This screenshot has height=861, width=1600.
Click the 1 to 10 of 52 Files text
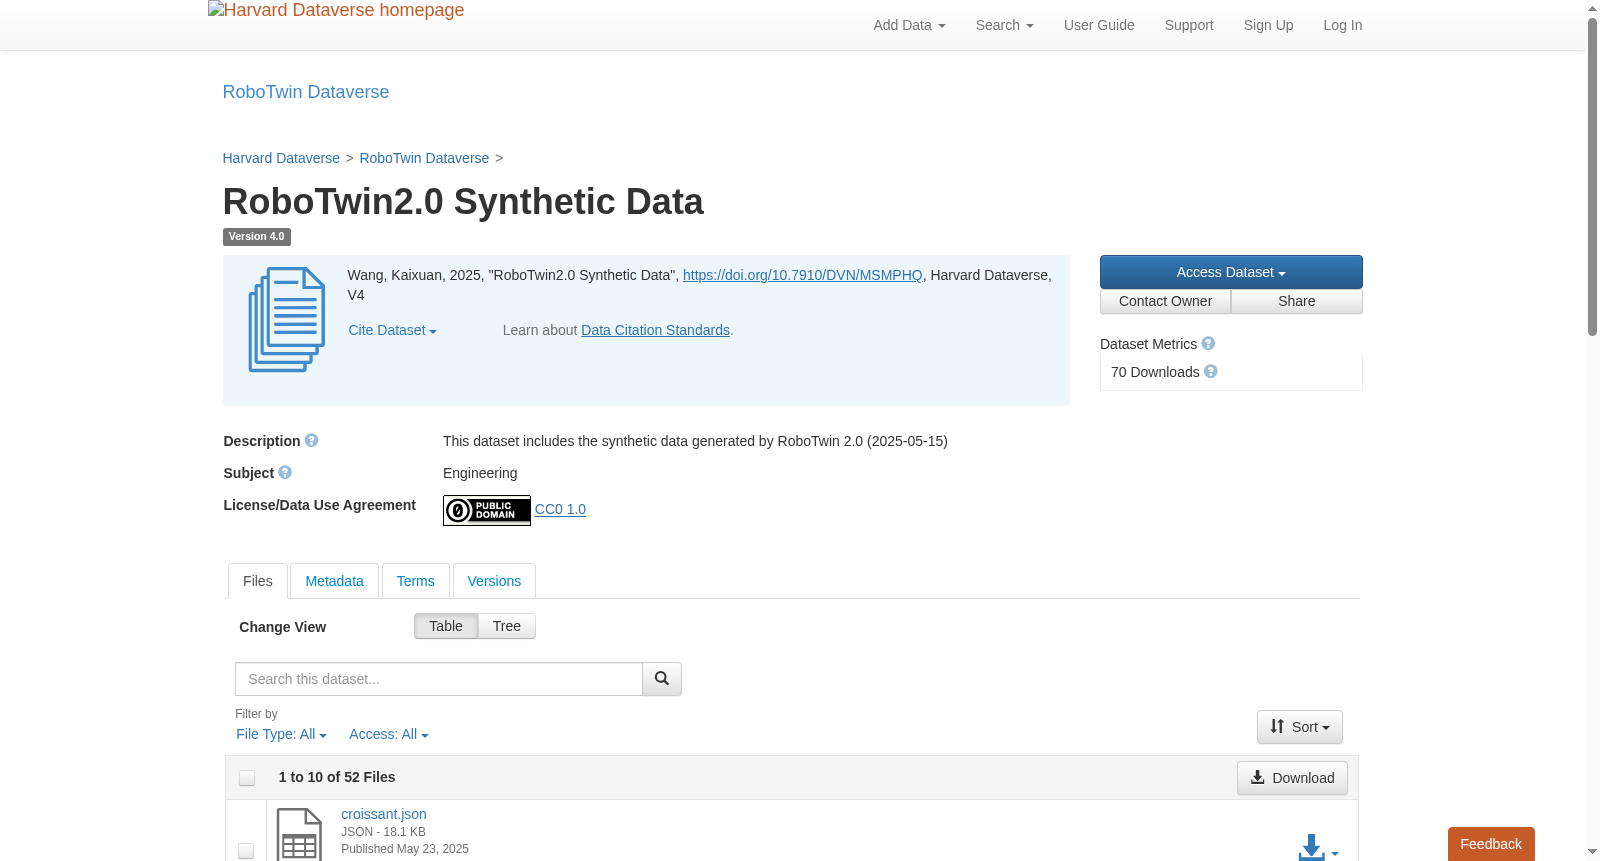[337, 777]
